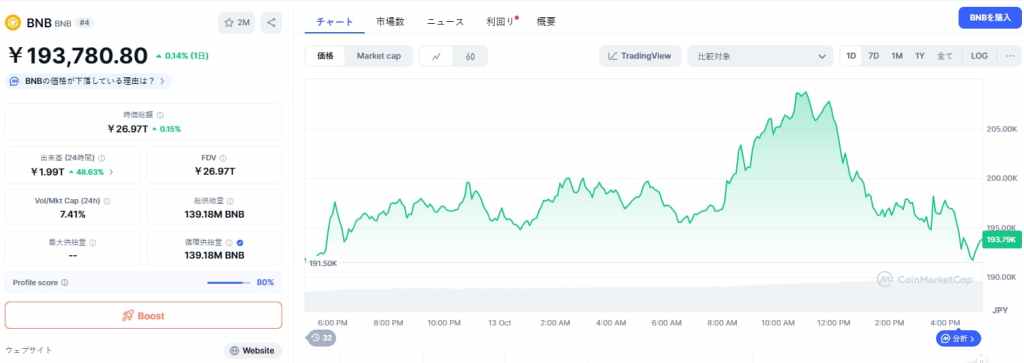This screenshot has width=1024, height=363.
Task: Set chart range to 7D
Action: [x=873, y=56]
